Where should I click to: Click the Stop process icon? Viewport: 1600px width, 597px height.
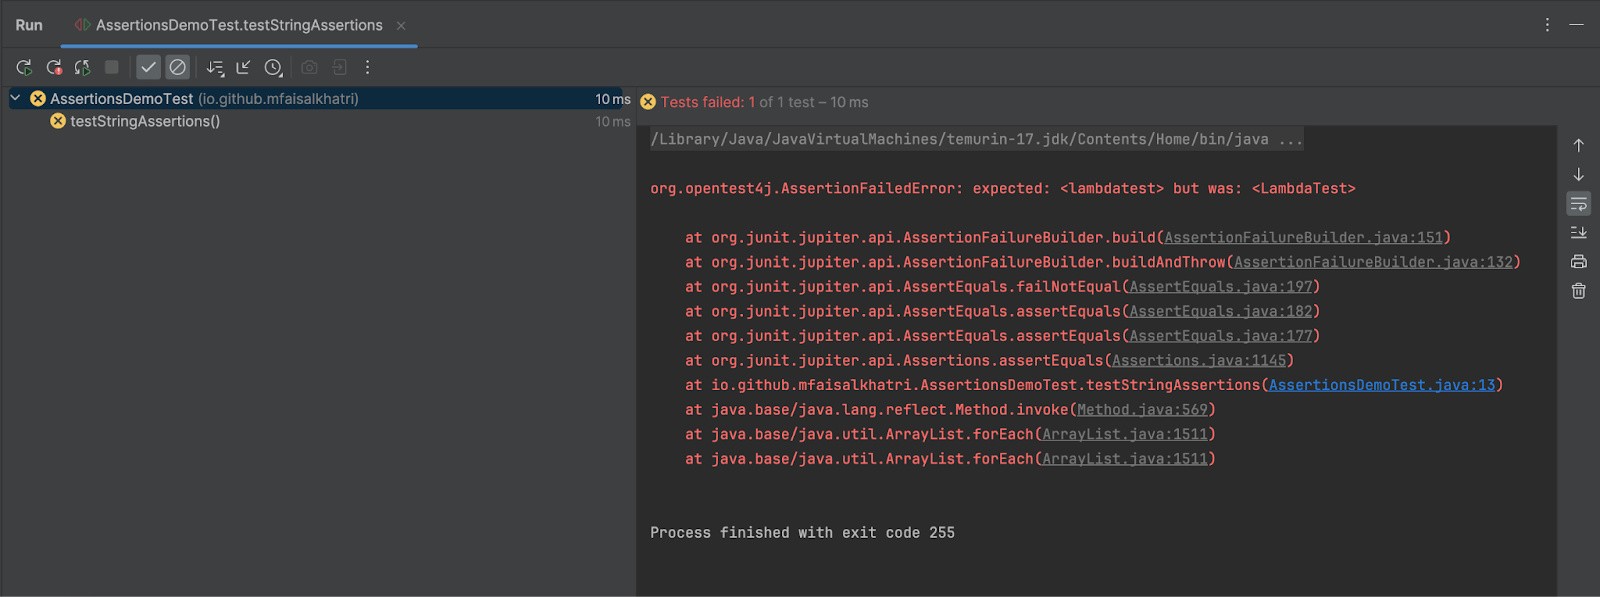click(x=112, y=67)
